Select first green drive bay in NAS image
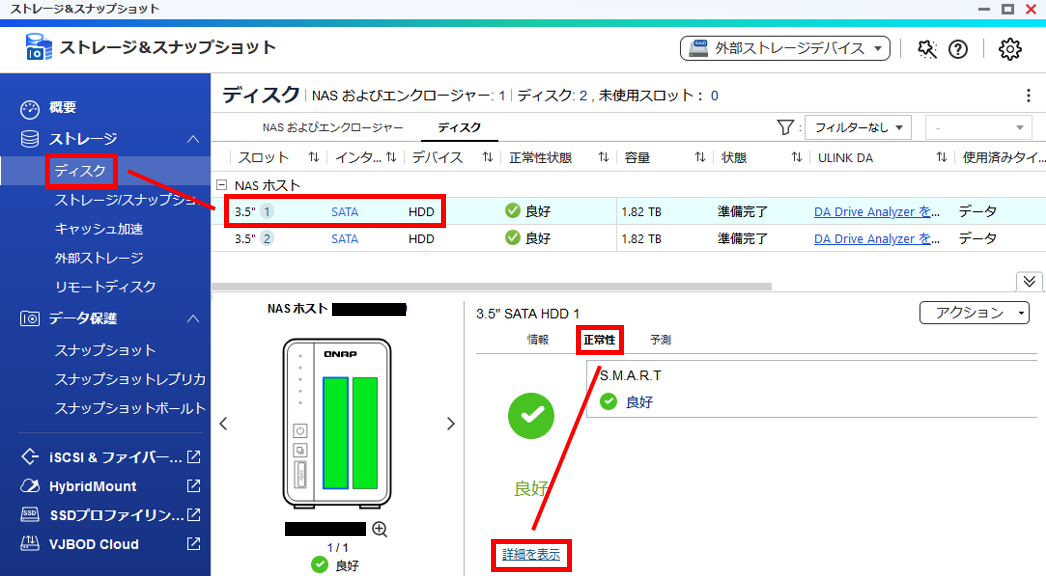 (336, 433)
